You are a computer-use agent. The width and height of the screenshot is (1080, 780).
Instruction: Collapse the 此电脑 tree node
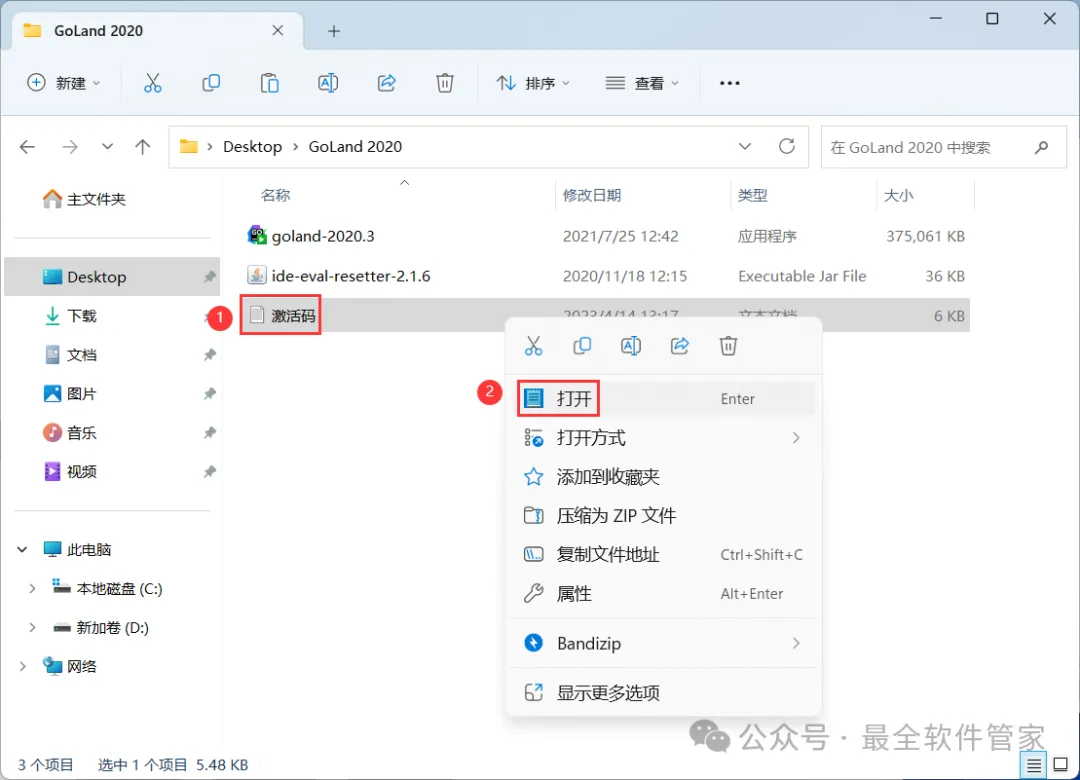tap(22, 549)
